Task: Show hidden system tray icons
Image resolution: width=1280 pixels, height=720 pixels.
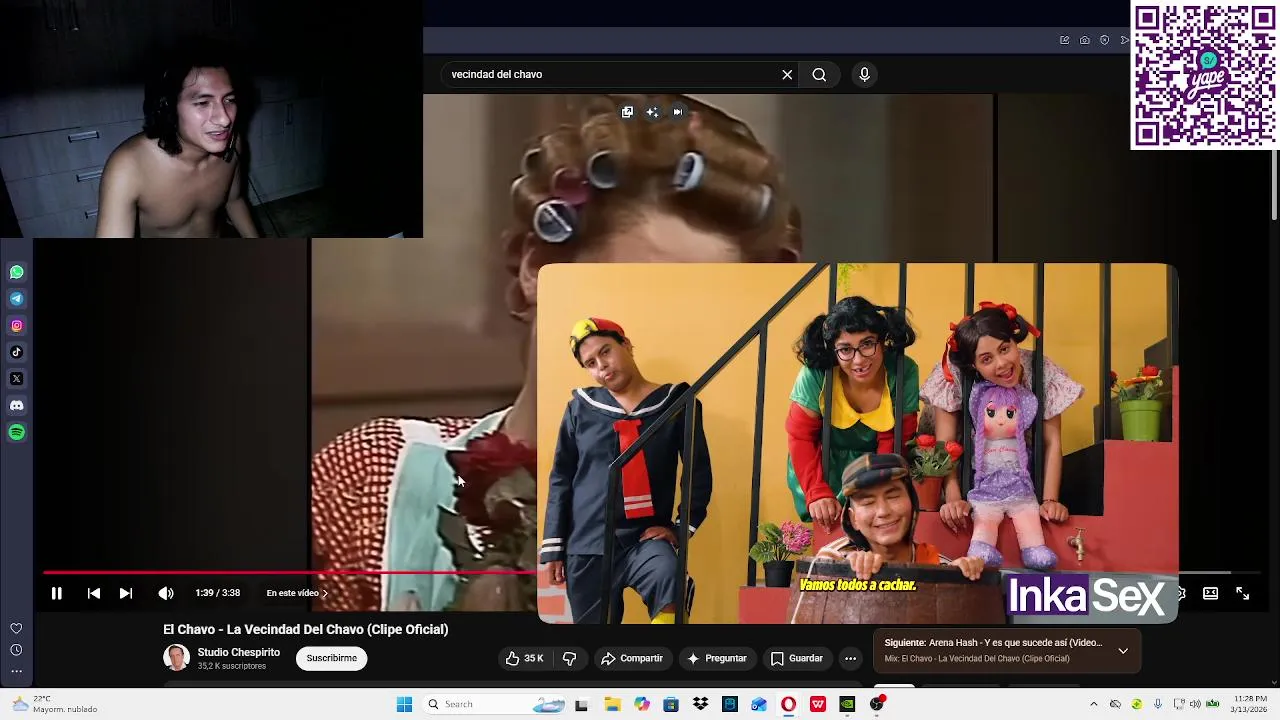Action: point(1093,704)
